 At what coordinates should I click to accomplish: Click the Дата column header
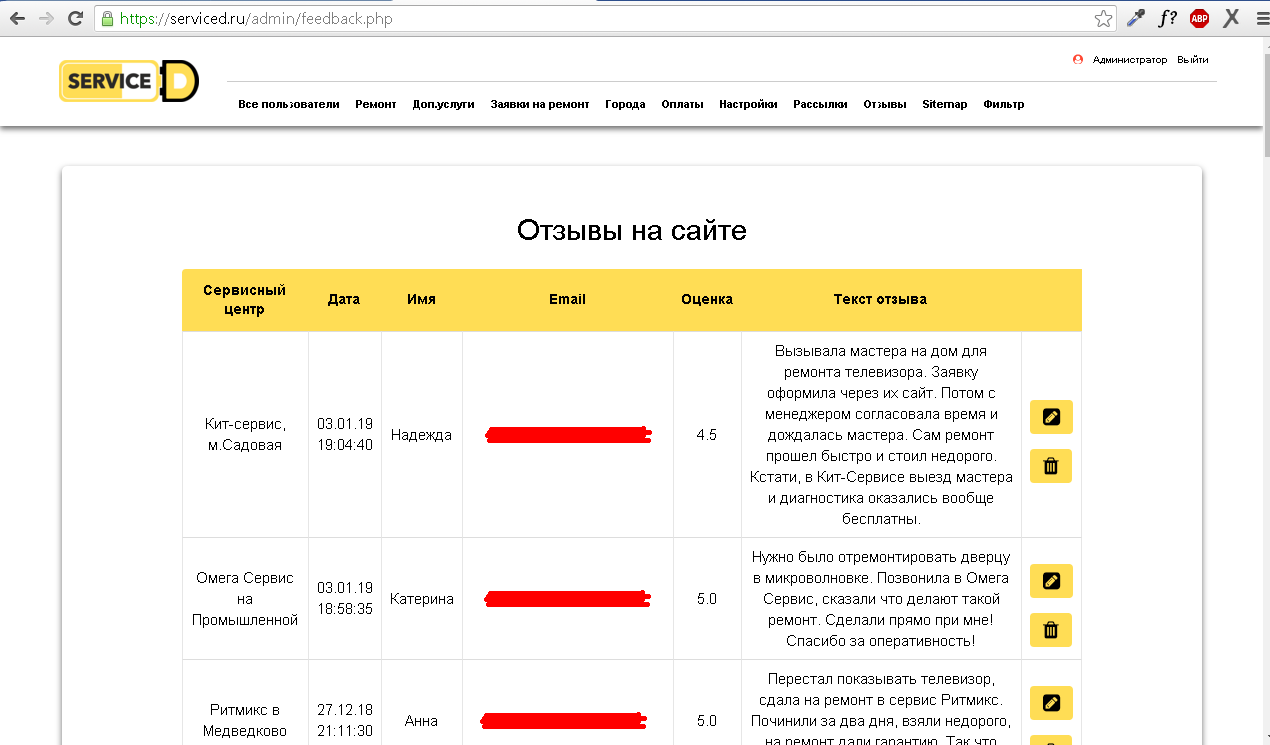click(344, 299)
